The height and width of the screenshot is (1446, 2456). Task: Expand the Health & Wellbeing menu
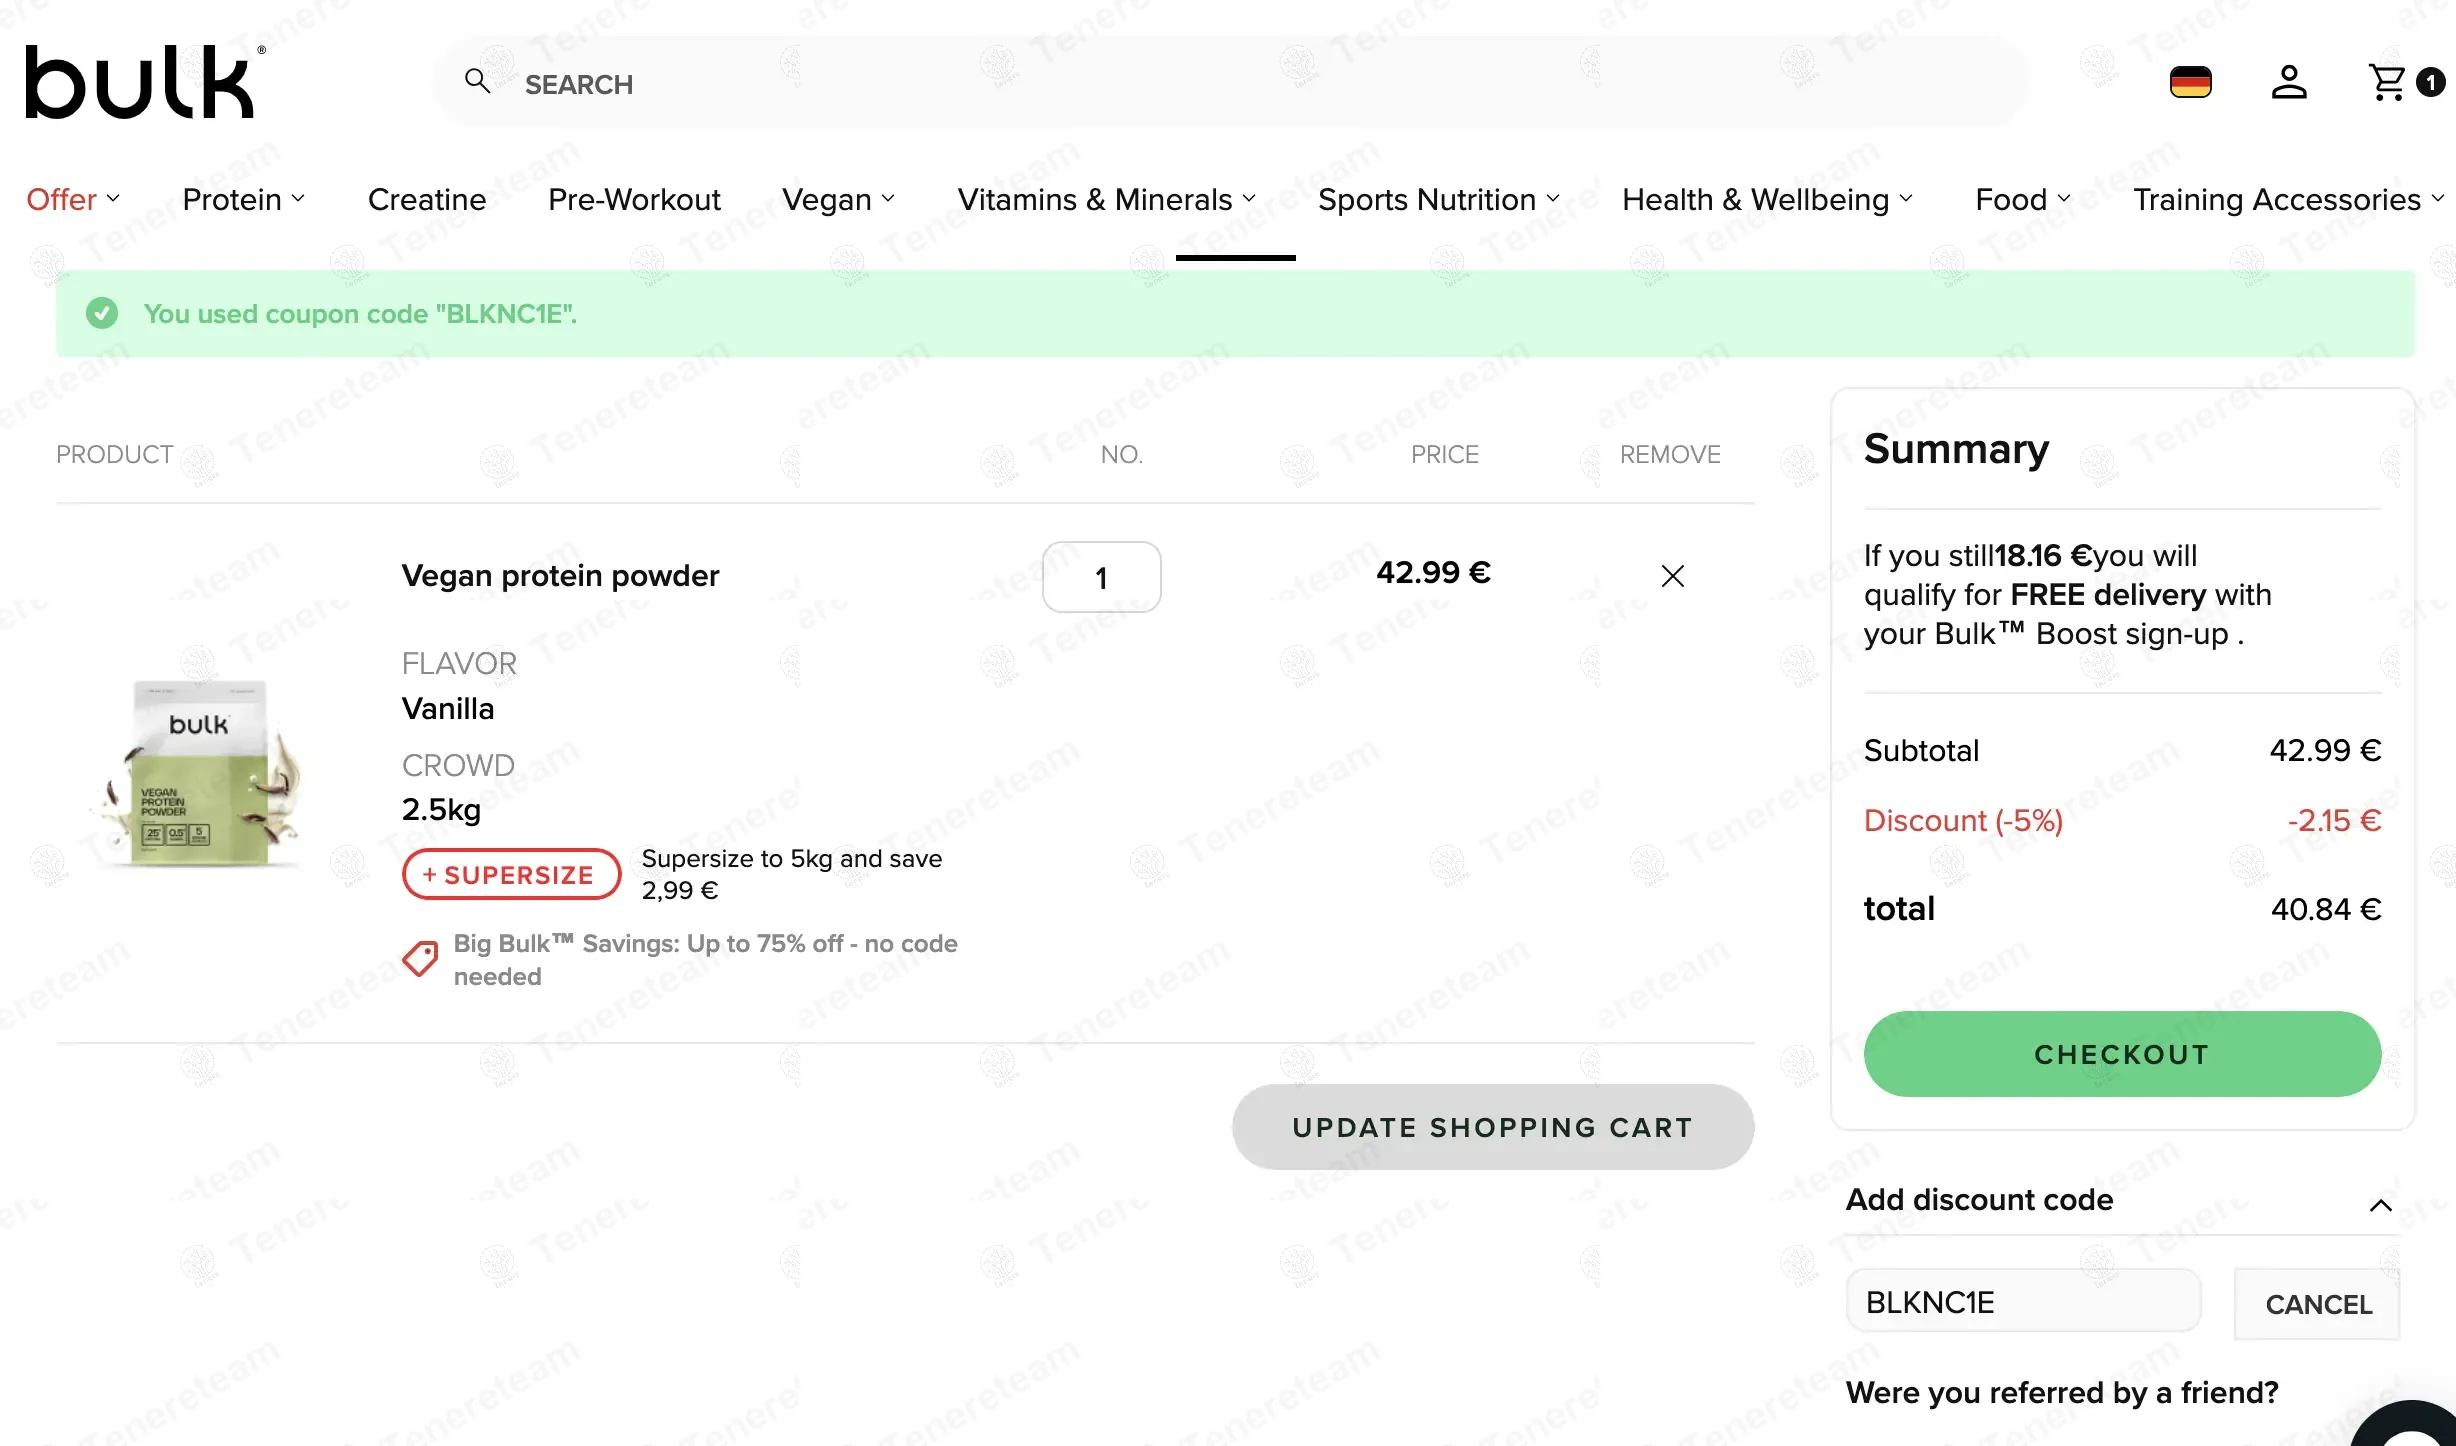[x=1767, y=199]
